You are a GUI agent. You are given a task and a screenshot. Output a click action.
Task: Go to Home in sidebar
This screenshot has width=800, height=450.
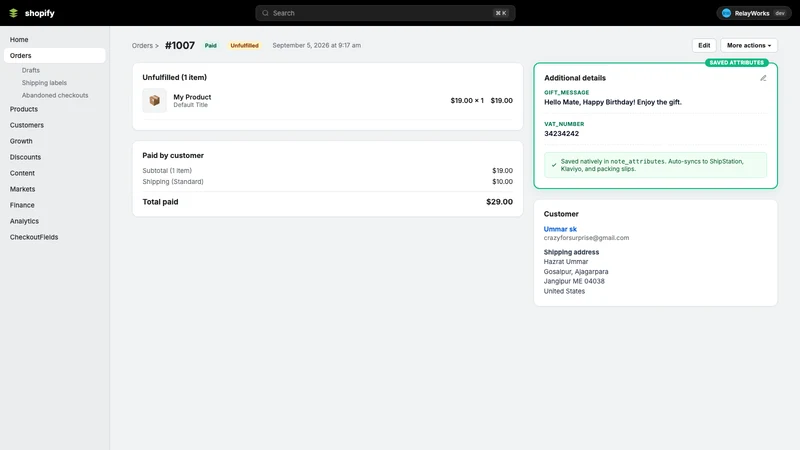coord(19,39)
